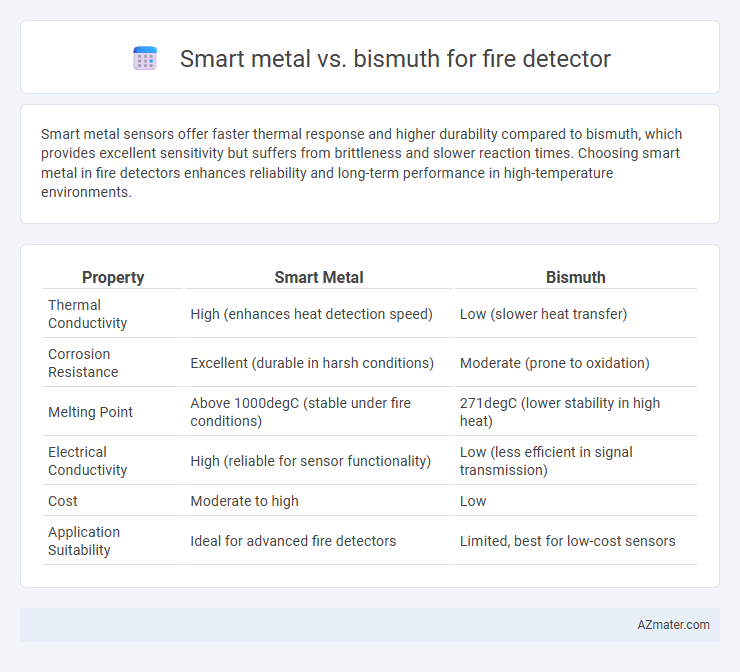Click the table calendar icon beside title
This screenshot has width=740, height=672.
click(145, 59)
